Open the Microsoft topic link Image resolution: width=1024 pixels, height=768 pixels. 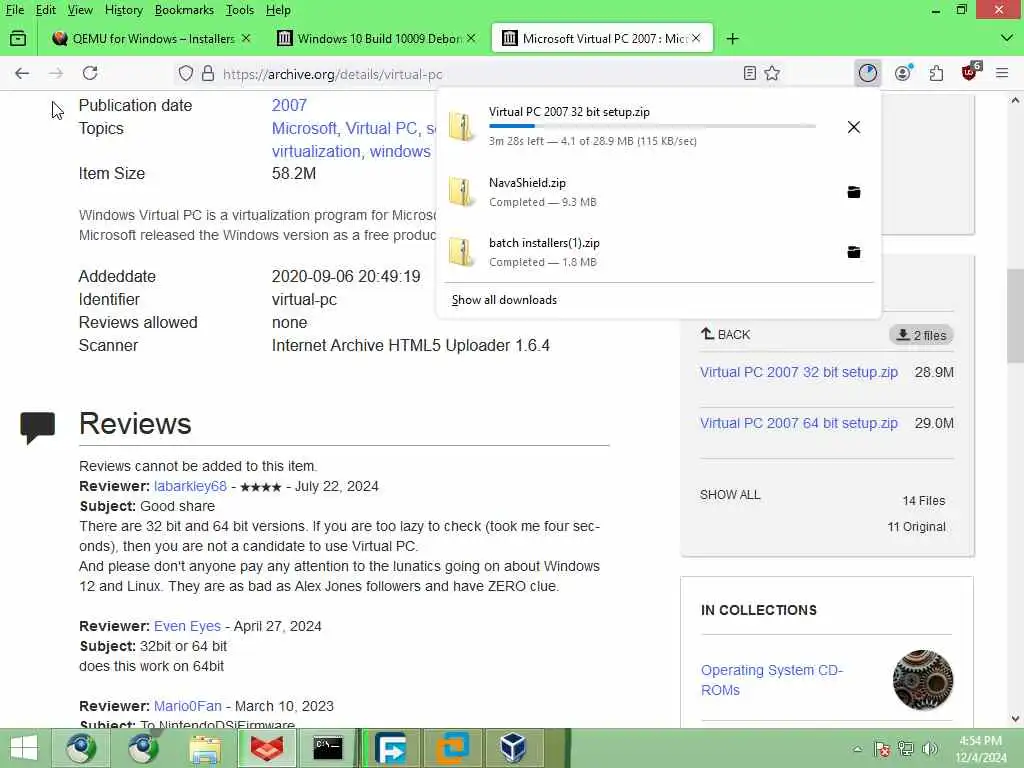point(304,128)
